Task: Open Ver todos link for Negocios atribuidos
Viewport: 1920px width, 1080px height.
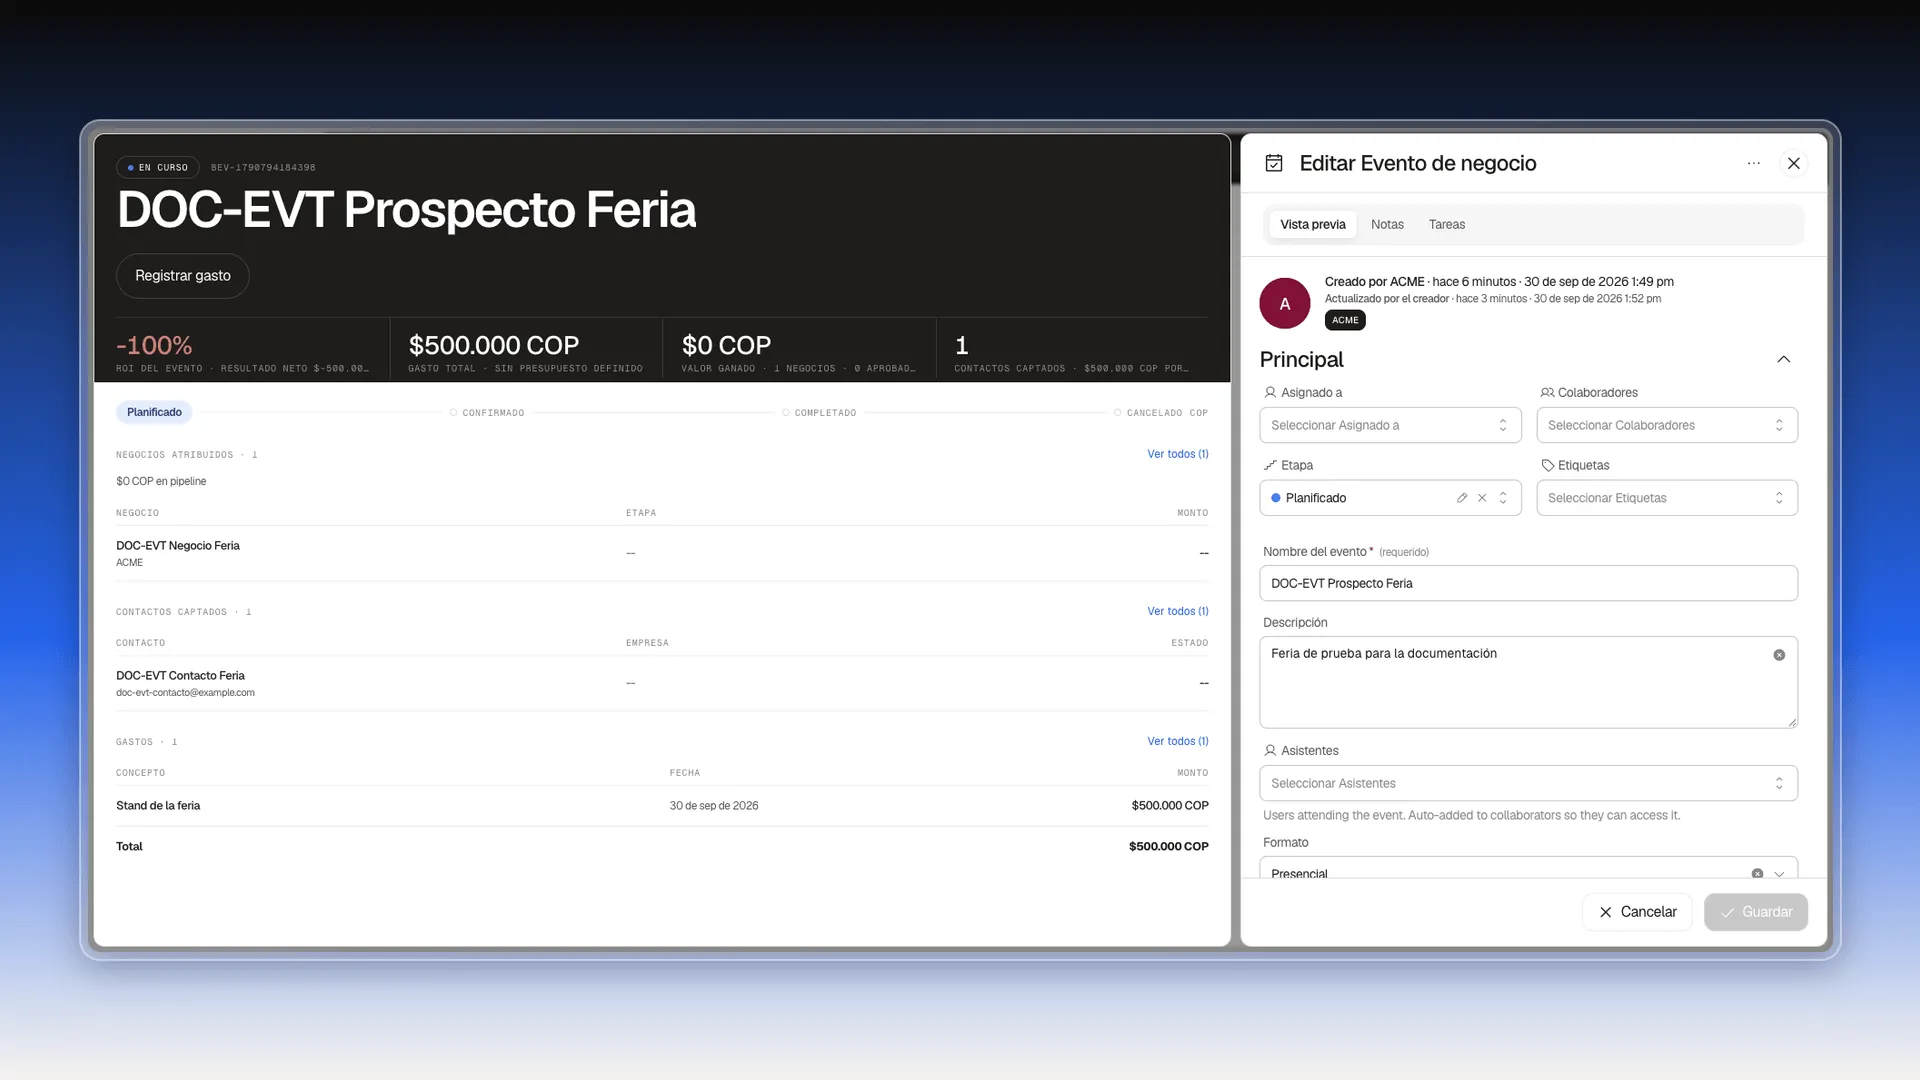Action: [x=1178, y=454]
